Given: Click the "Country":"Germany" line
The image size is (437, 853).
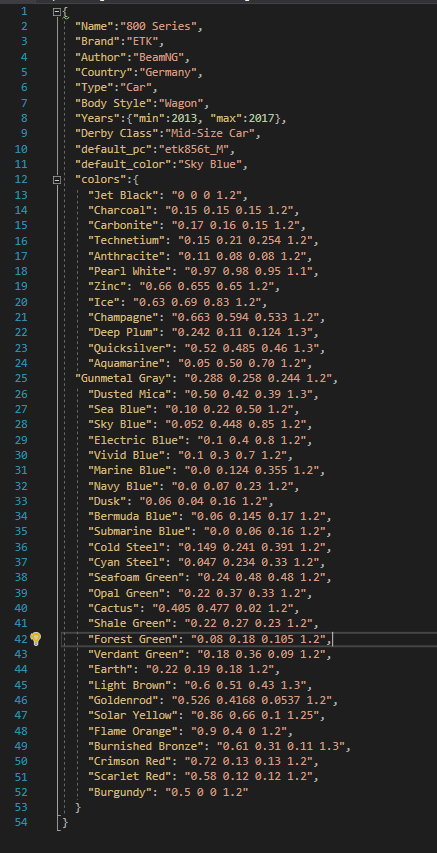Looking at the screenshot, I should (x=139, y=72).
